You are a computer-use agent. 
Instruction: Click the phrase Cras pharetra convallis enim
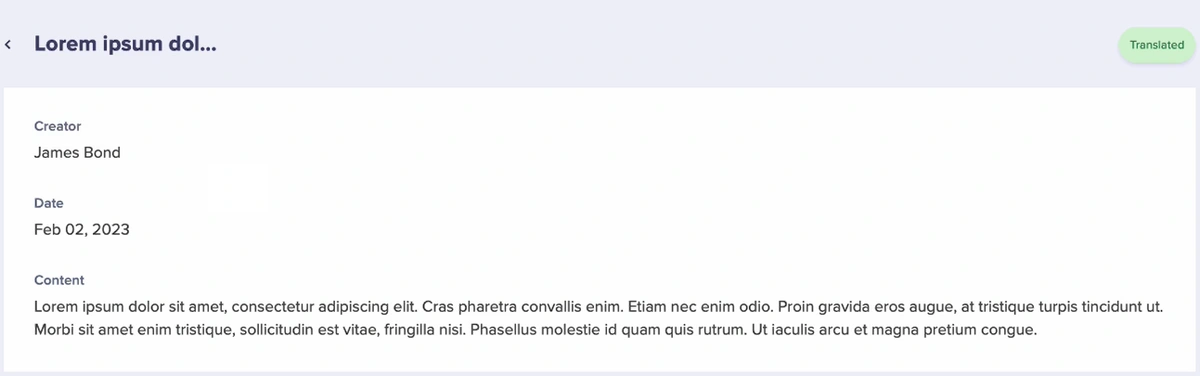coord(524,306)
